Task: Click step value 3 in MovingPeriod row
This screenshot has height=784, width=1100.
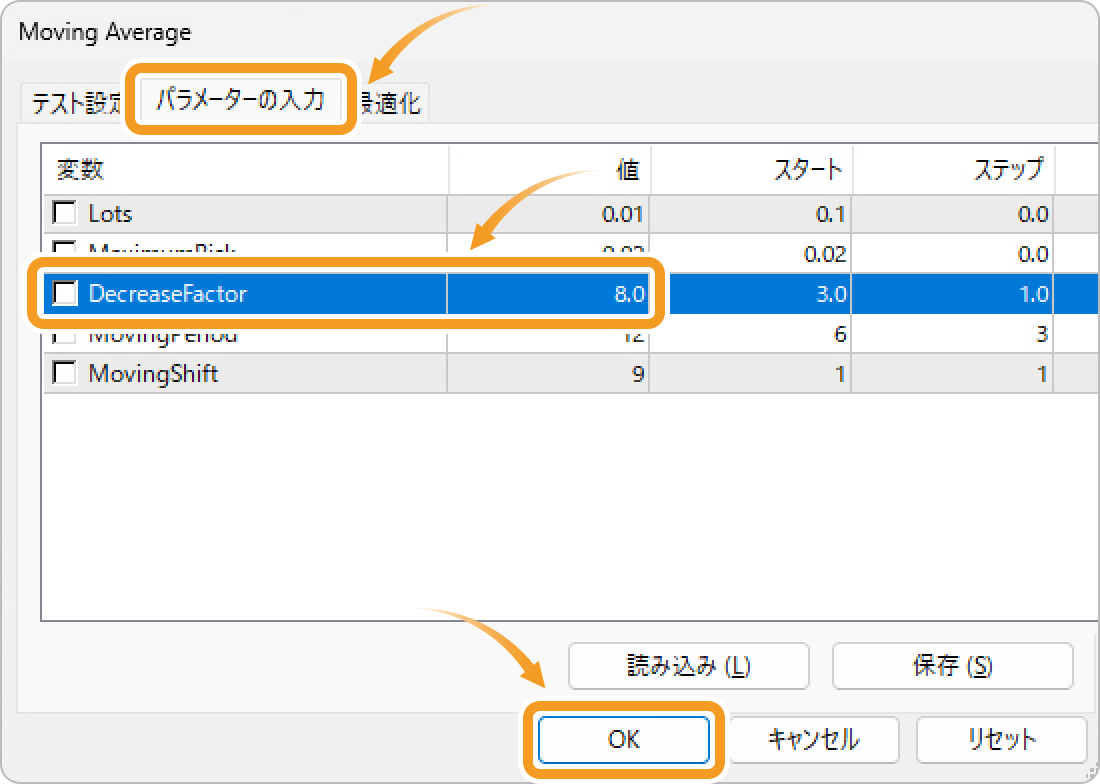Action: [x=953, y=334]
